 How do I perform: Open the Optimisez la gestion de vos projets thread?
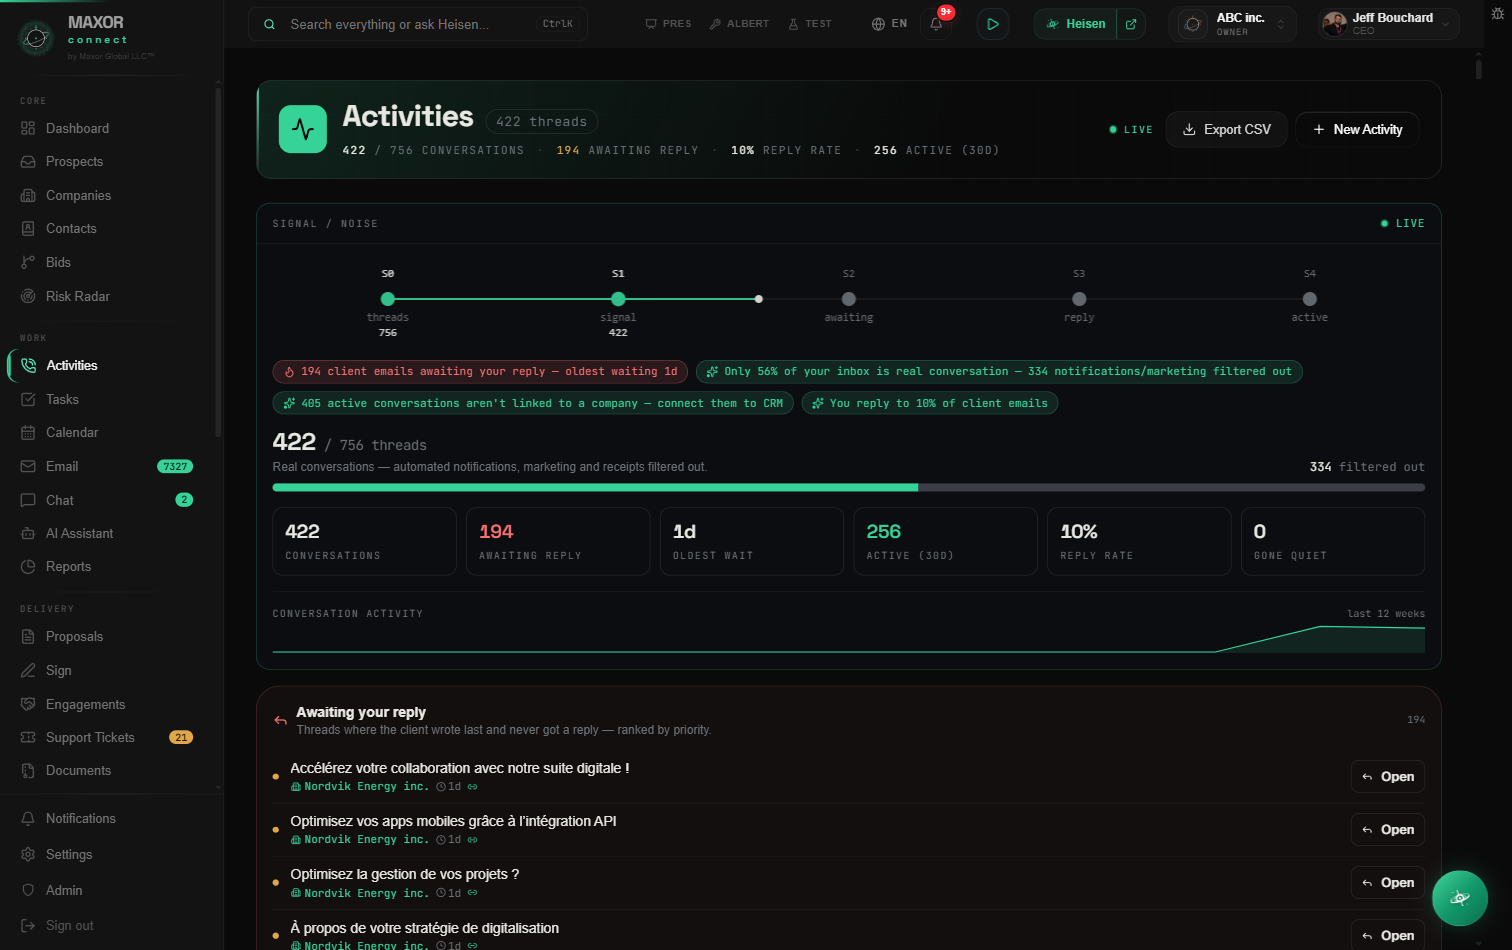[1388, 883]
